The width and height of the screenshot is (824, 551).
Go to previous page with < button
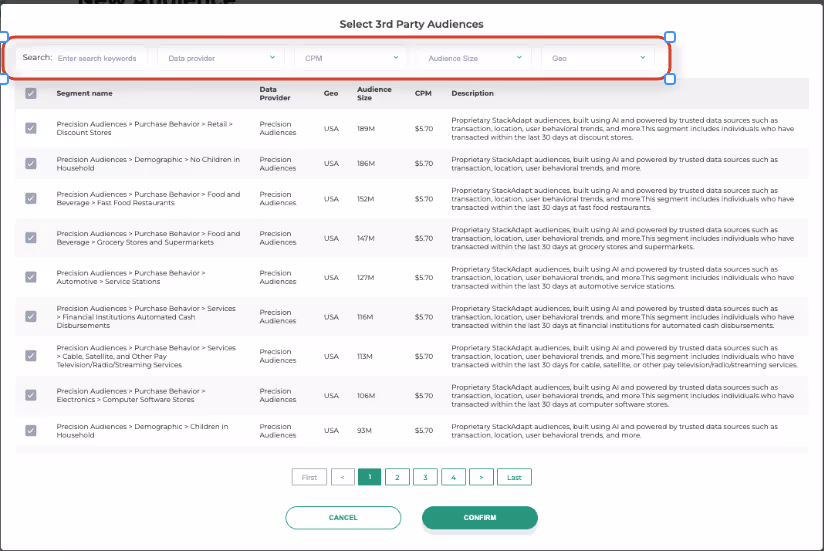click(343, 477)
